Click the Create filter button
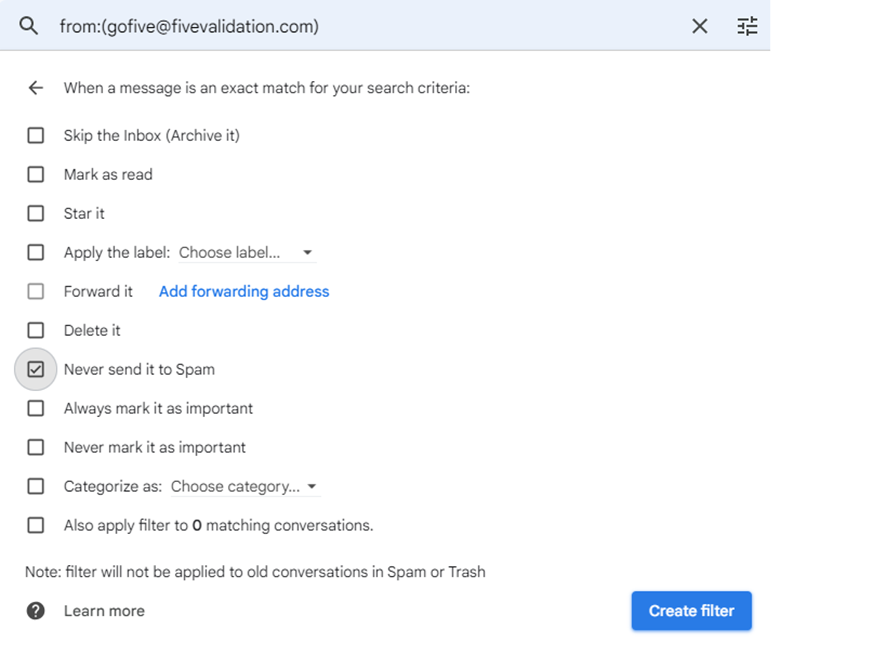The image size is (886, 654). pos(691,610)
